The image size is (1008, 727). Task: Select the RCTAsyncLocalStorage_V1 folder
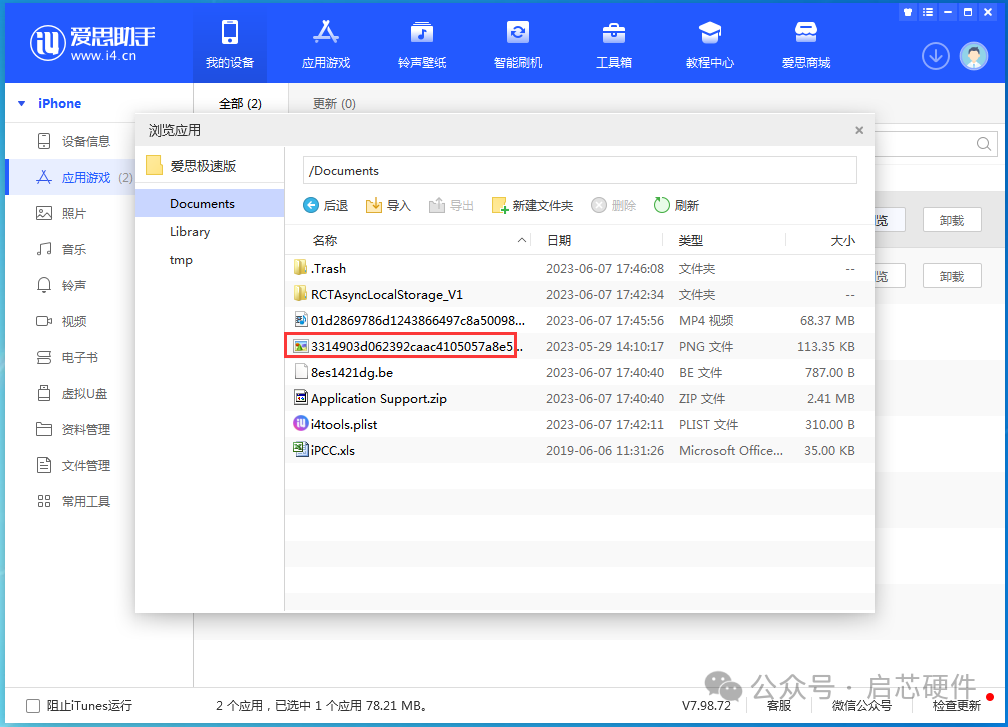[x=579, y=294]
